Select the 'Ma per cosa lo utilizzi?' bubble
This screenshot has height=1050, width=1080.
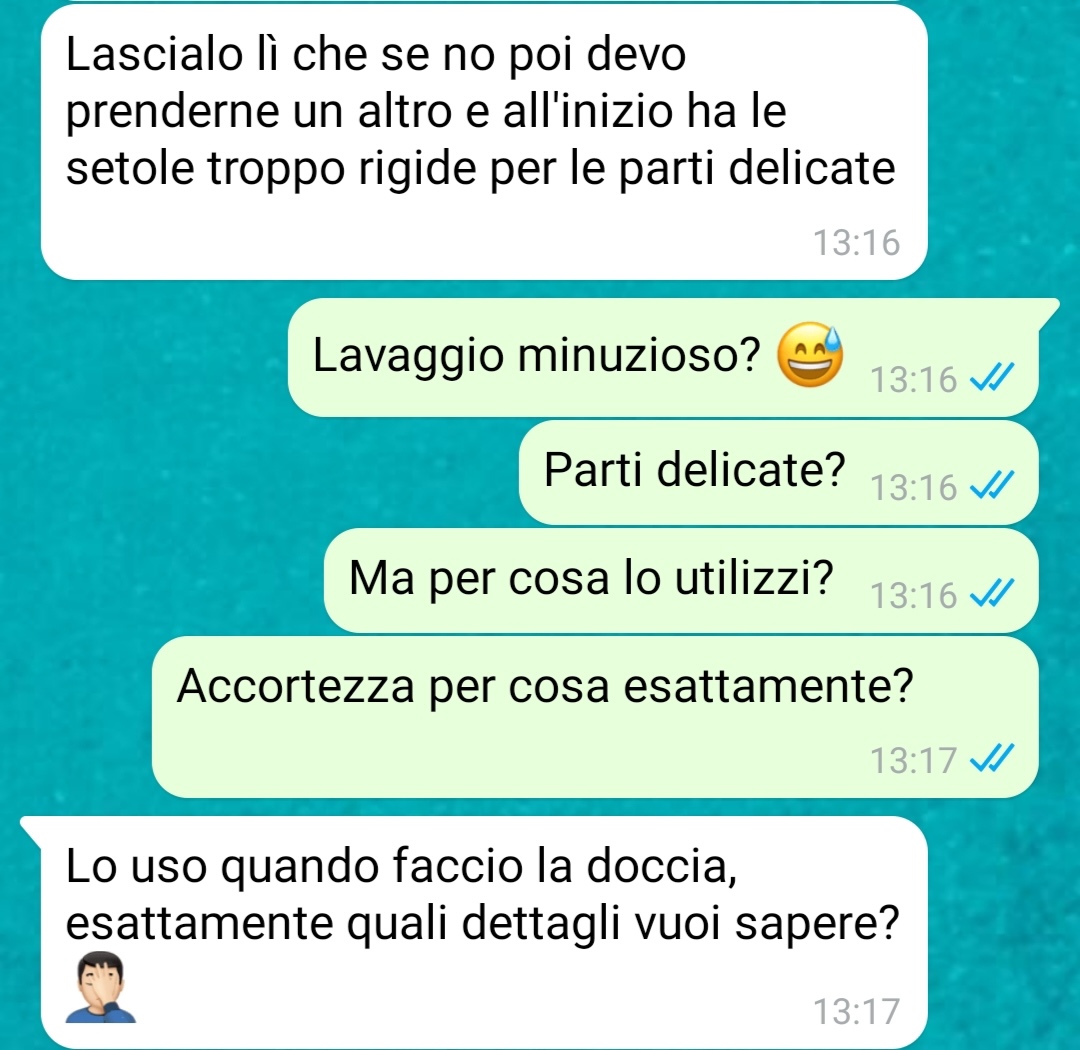pyautogui.click(x=681, y=580)
